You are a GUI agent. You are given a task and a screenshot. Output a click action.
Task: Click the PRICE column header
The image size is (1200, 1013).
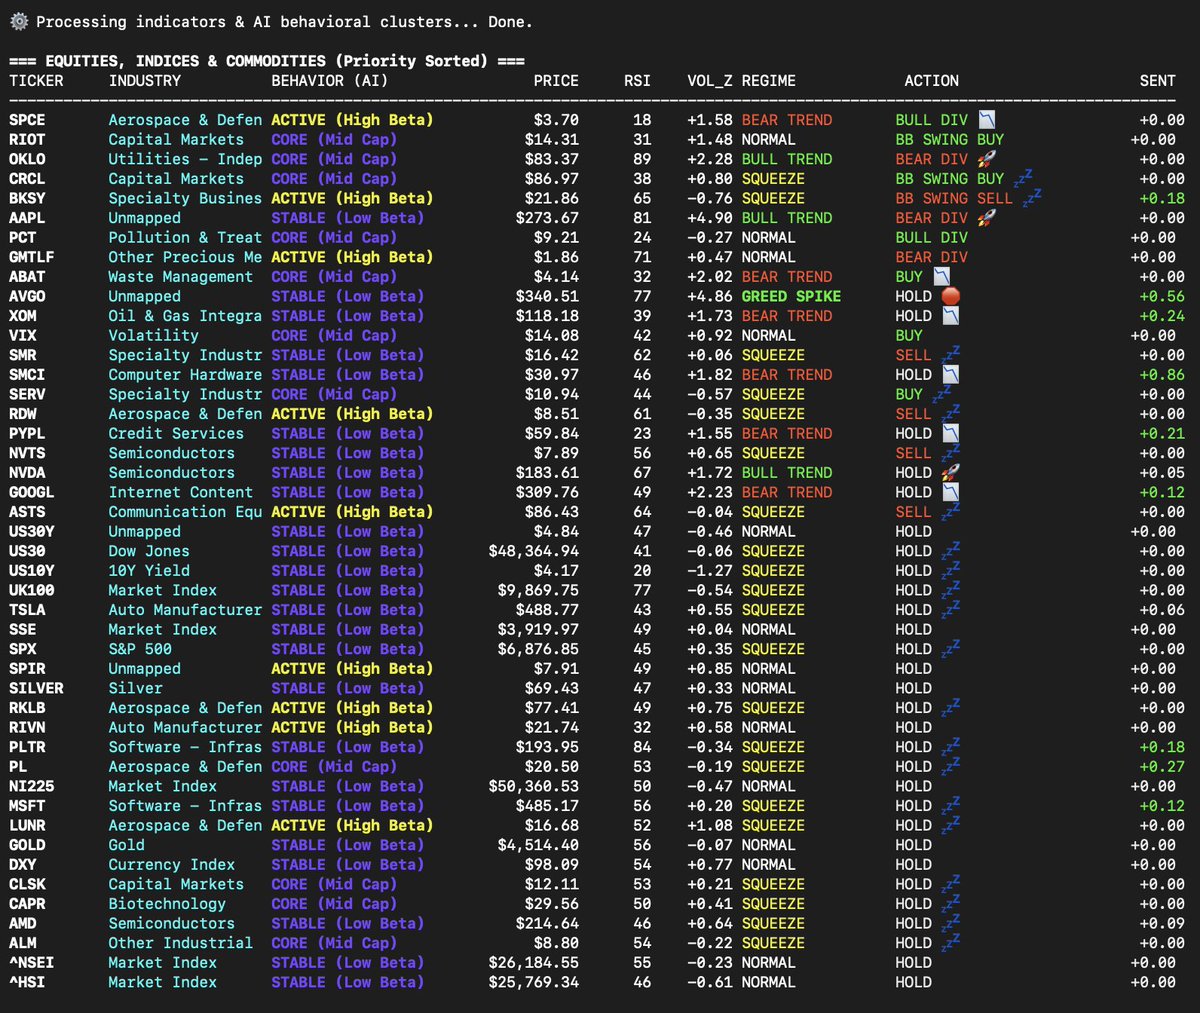point(556,81)
